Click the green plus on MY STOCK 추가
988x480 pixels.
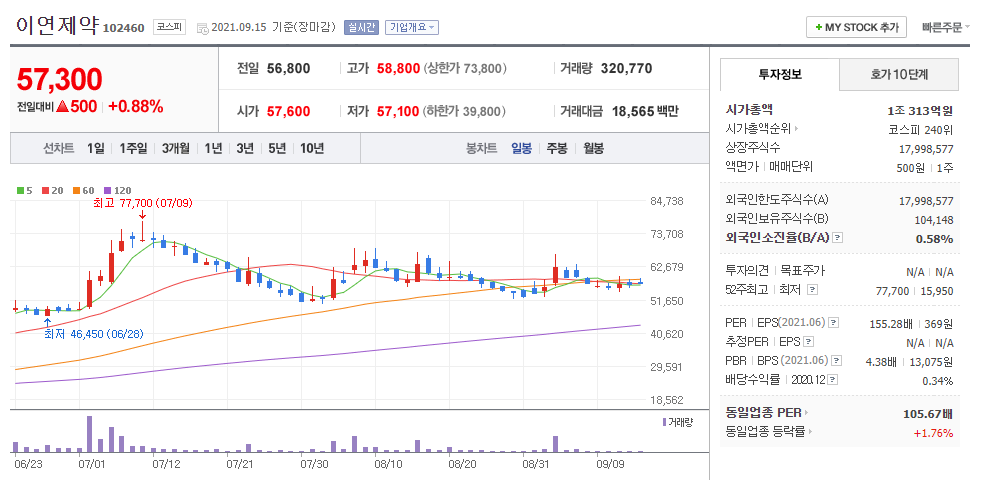click(819, 28)
